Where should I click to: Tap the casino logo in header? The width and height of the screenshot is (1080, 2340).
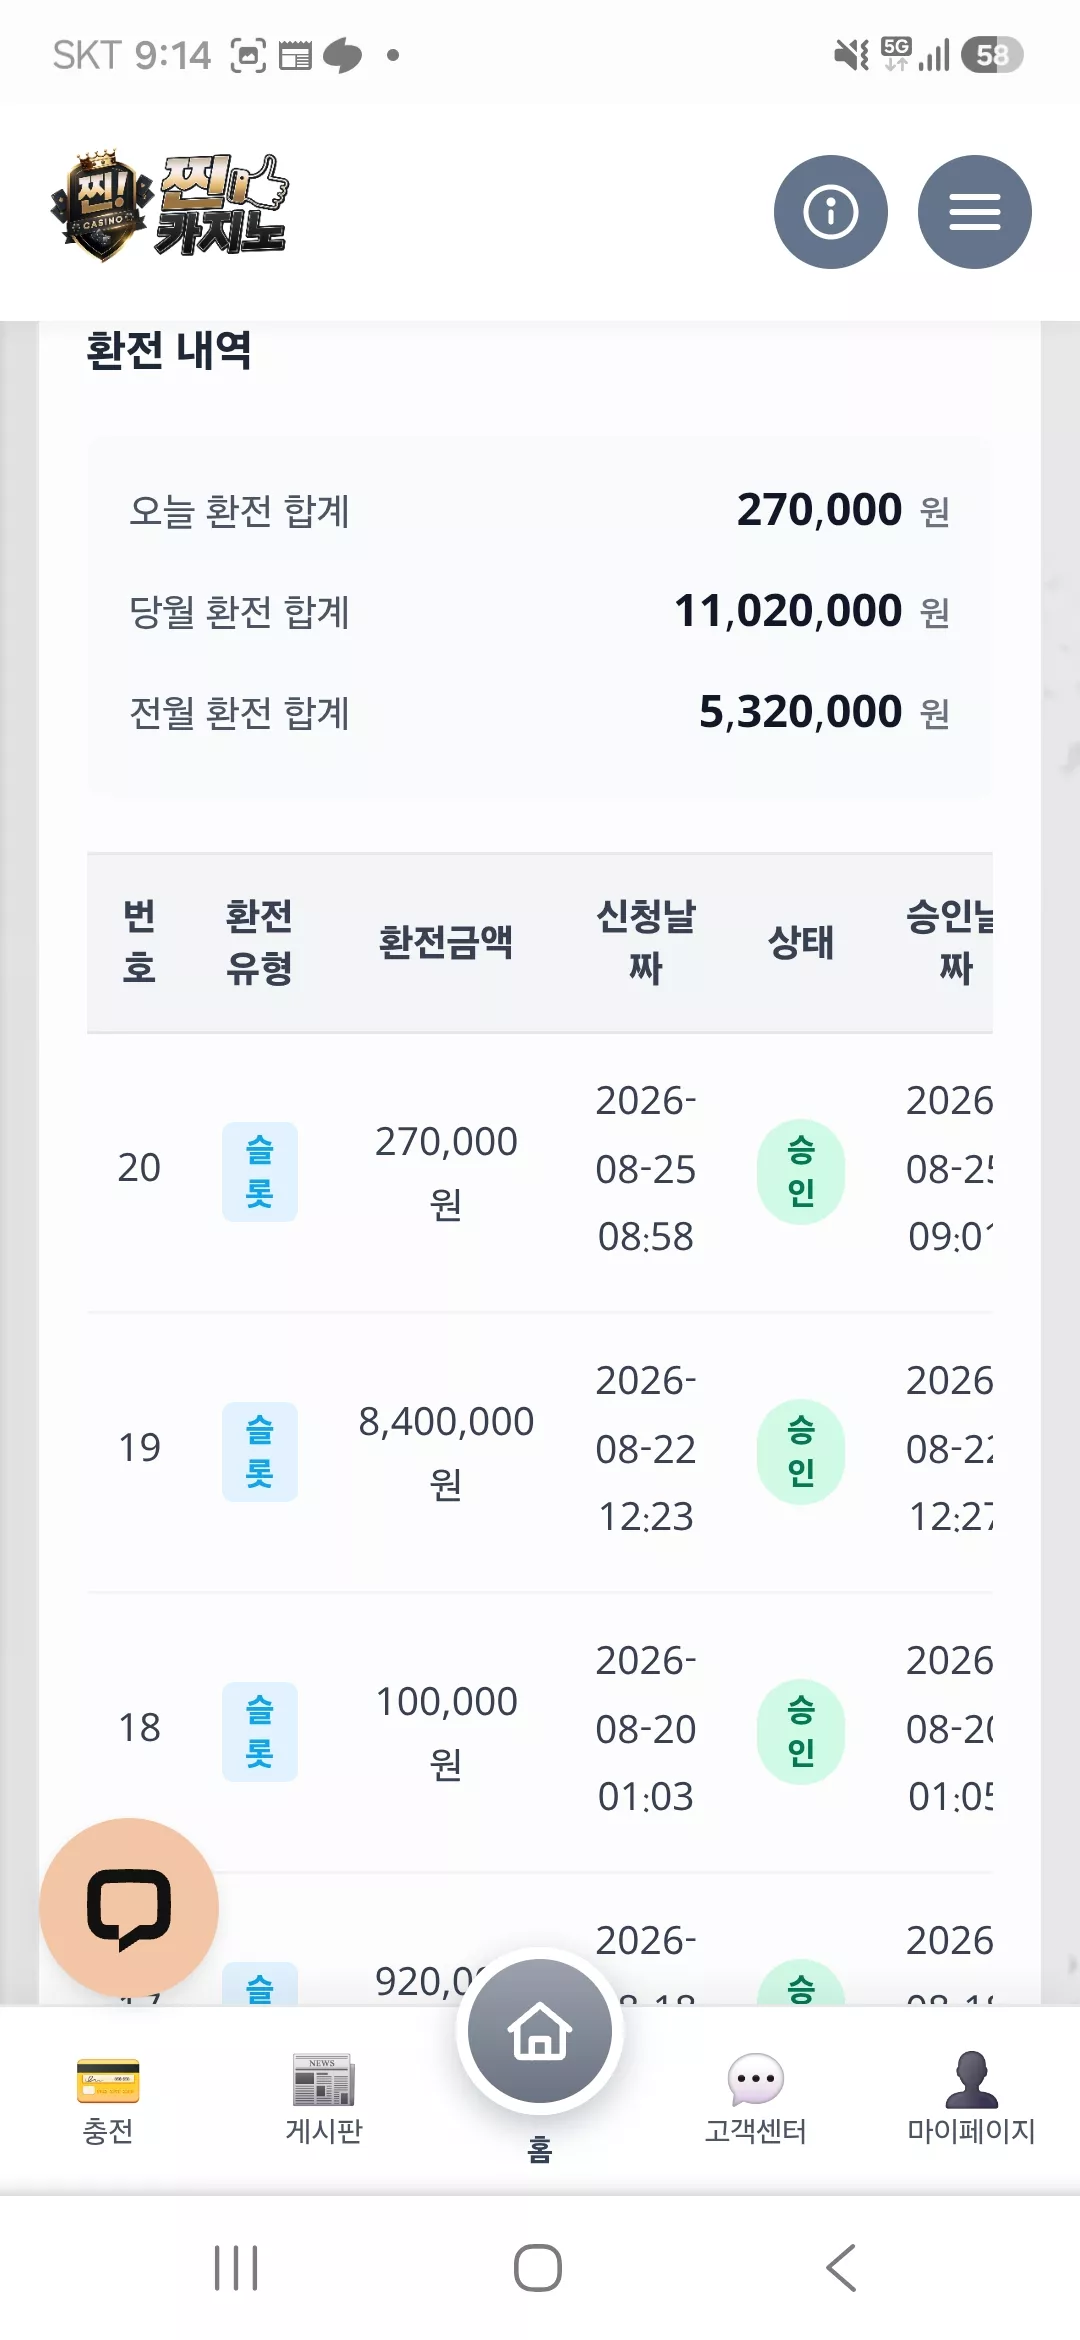pyautogui.click(x=170, y=206)
